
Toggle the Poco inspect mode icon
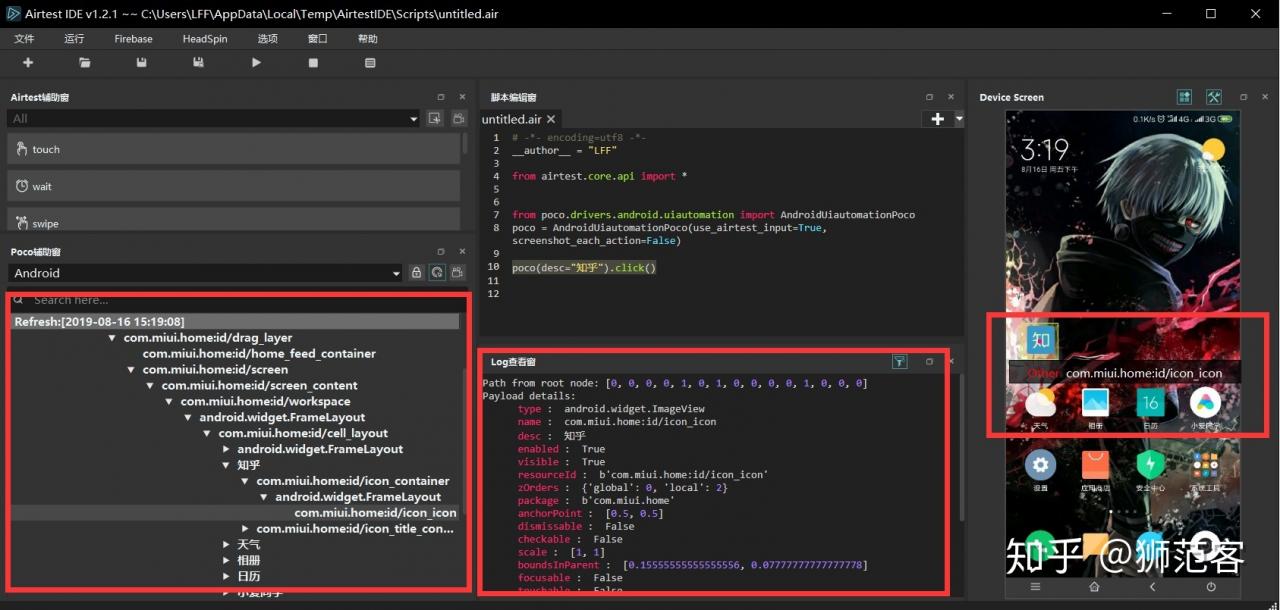(x=437, y=272)
